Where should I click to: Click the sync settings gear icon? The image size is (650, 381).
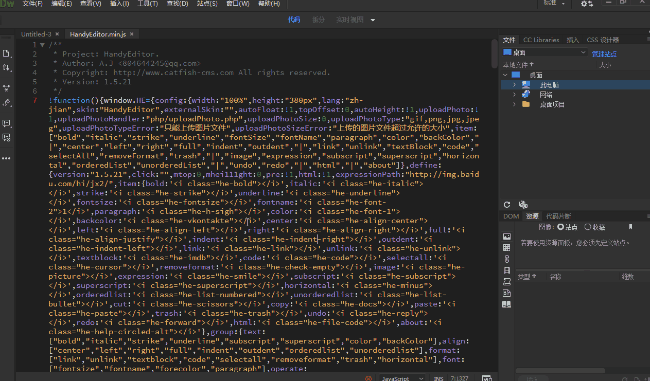[x=587, y=3]
